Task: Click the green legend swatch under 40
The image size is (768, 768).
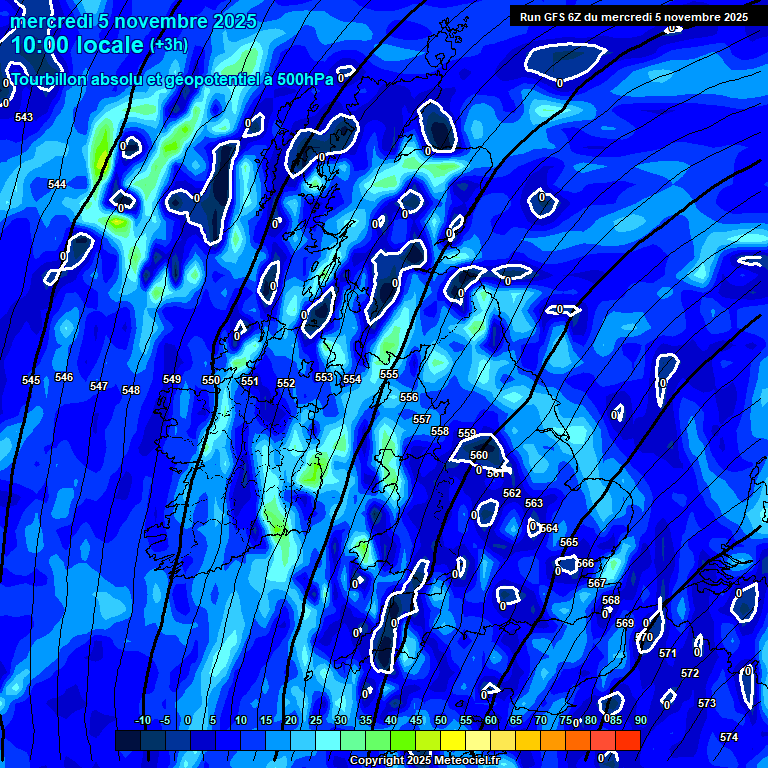Action: click(x=378, y=740)
